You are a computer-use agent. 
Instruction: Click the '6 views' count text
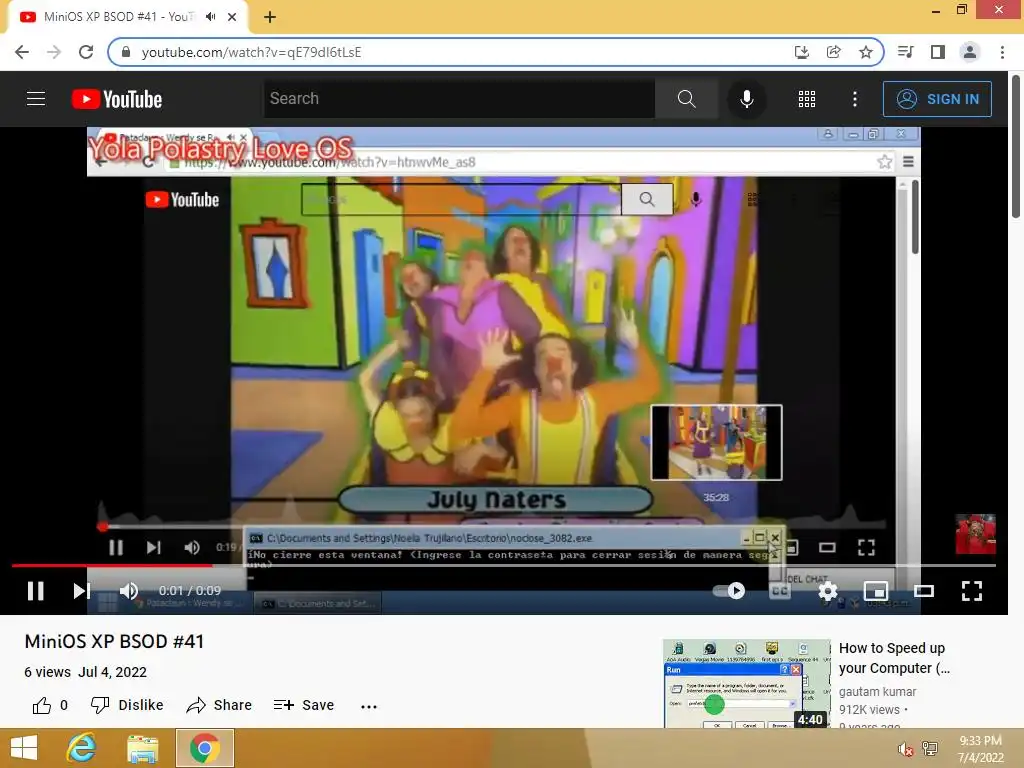[x=47, y=672]
